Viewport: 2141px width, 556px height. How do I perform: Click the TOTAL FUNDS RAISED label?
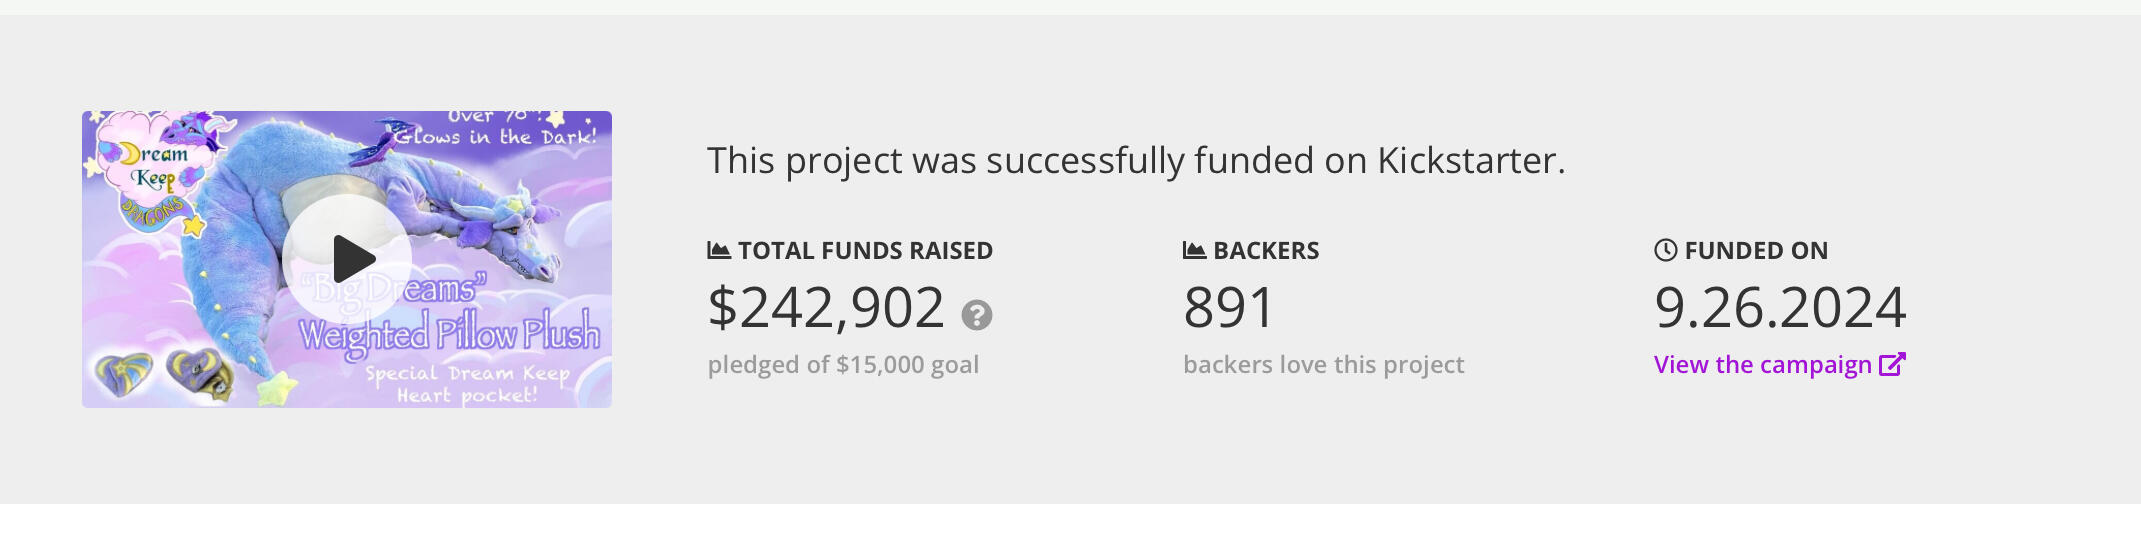tap(866, 251)
